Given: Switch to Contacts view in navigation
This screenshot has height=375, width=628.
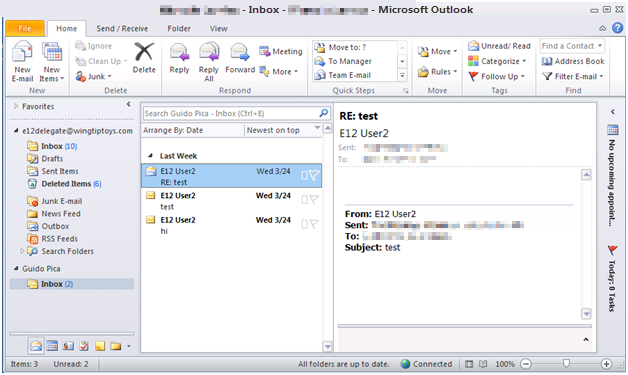Looking at the screenshot, I should 68,346.
